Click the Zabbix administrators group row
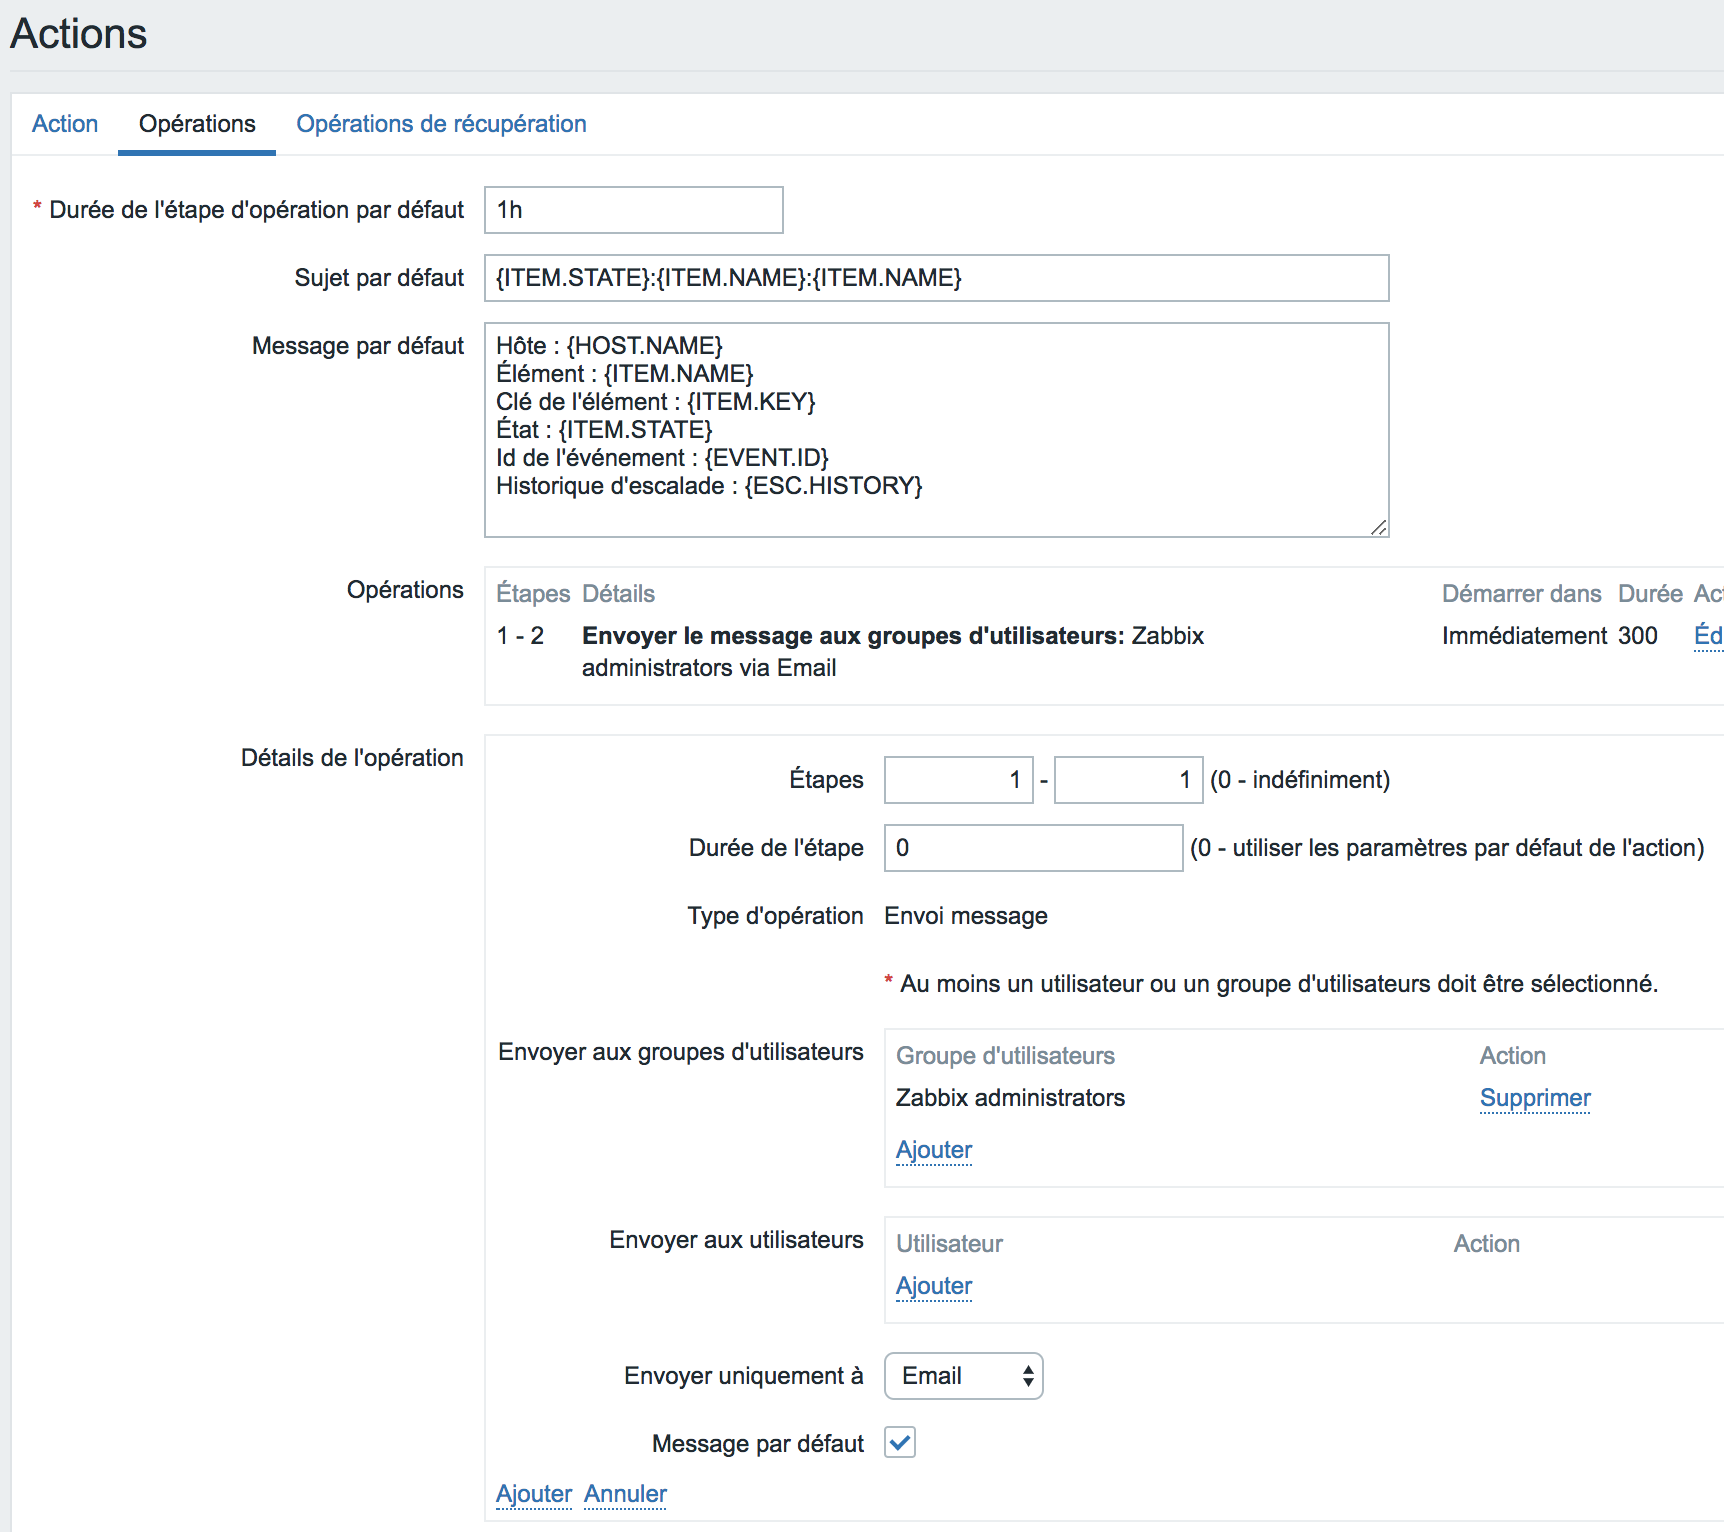 1010,1098
